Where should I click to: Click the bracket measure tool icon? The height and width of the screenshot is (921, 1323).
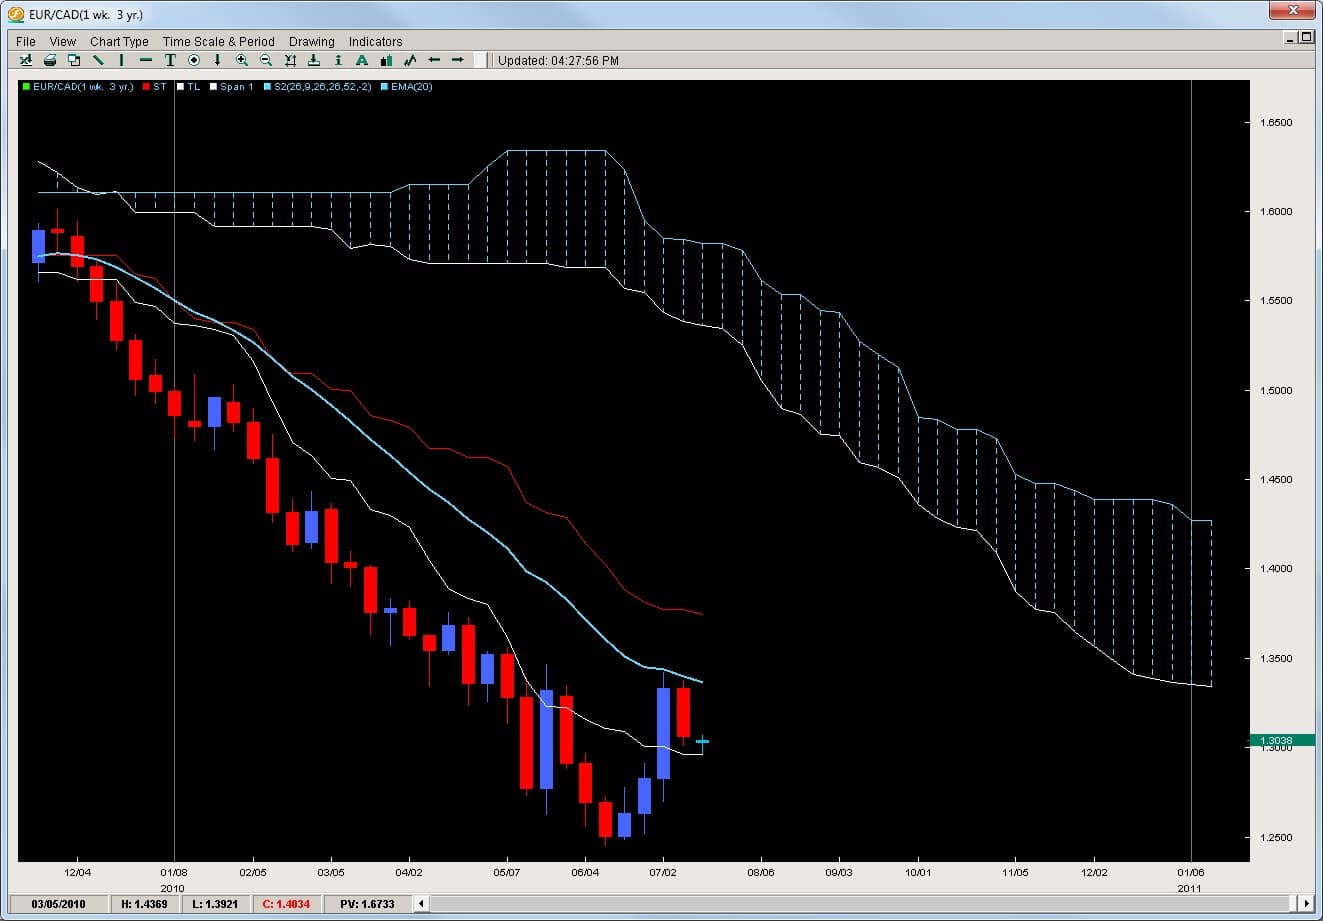(290, 60)
